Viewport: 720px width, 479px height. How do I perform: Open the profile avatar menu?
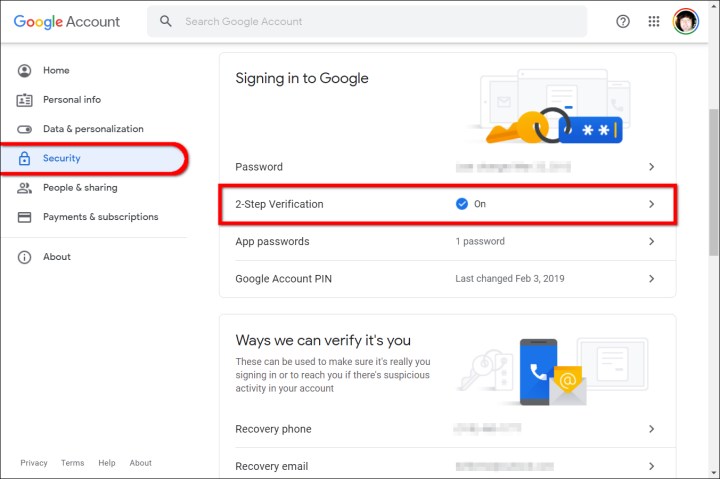686,21
